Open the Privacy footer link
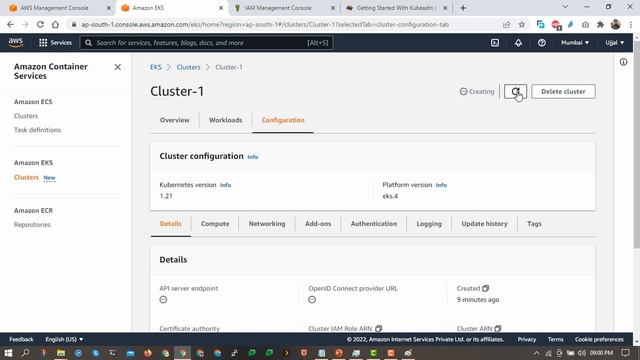The height and width of the screenshot is (360, 640). (x=527, y=339)
